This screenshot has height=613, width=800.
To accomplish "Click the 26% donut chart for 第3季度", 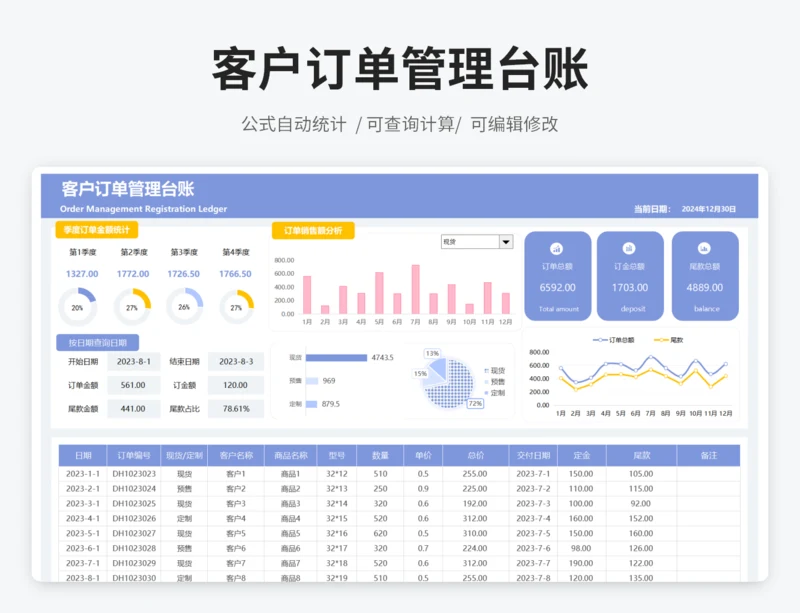I will (185, 306).
